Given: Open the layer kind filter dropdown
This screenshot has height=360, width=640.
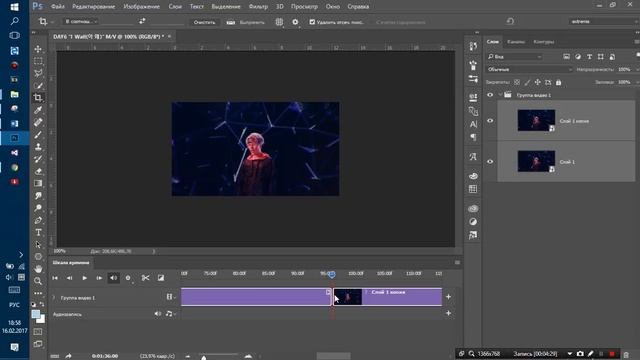Looking at the screenshot, I should click(514, 57).
